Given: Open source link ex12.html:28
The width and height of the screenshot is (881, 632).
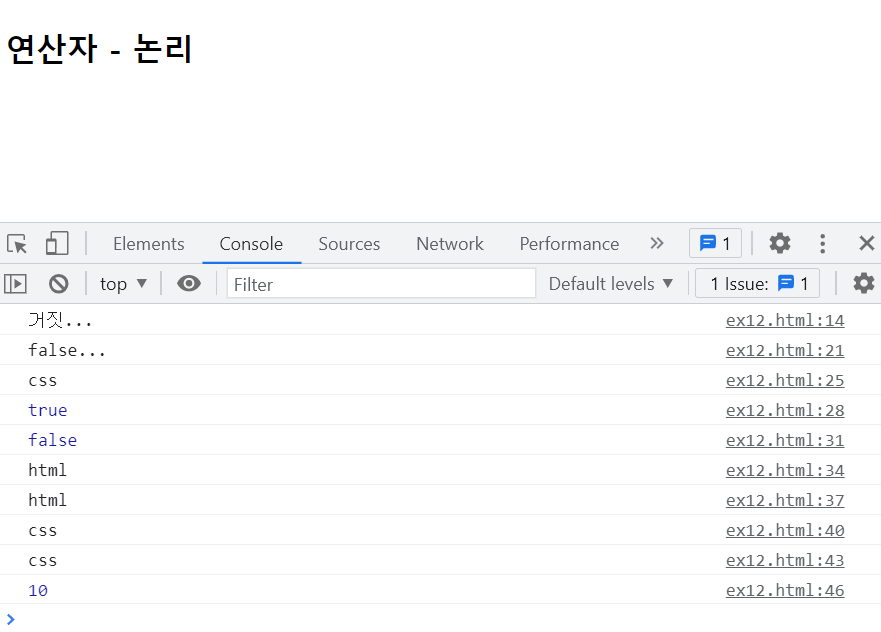Looking at the screenshot, I should 785,411.
